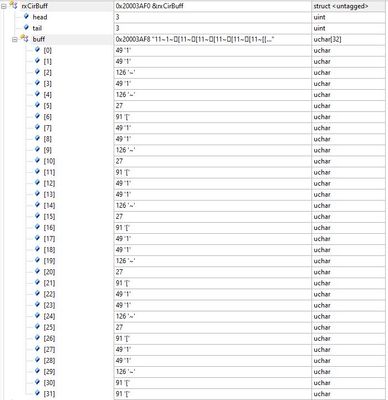388x400 pixels.
Task: Select array element label [21]
Action: tap(49, 283)
